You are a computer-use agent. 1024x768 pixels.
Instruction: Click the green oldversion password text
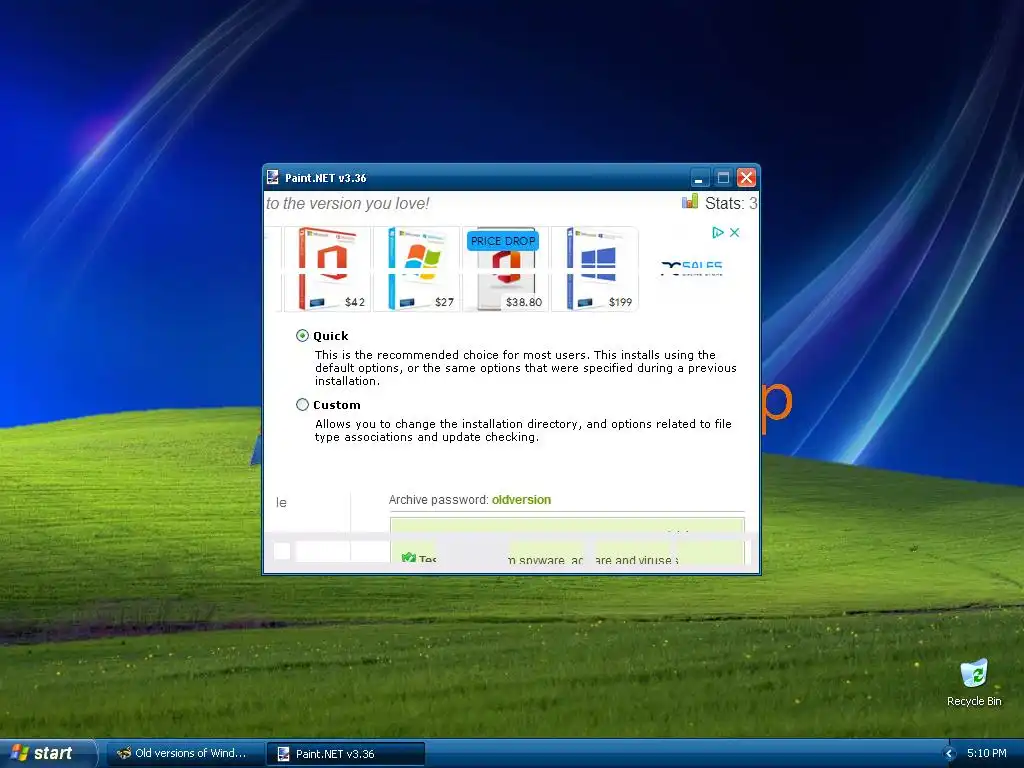[x=521, y=500]
